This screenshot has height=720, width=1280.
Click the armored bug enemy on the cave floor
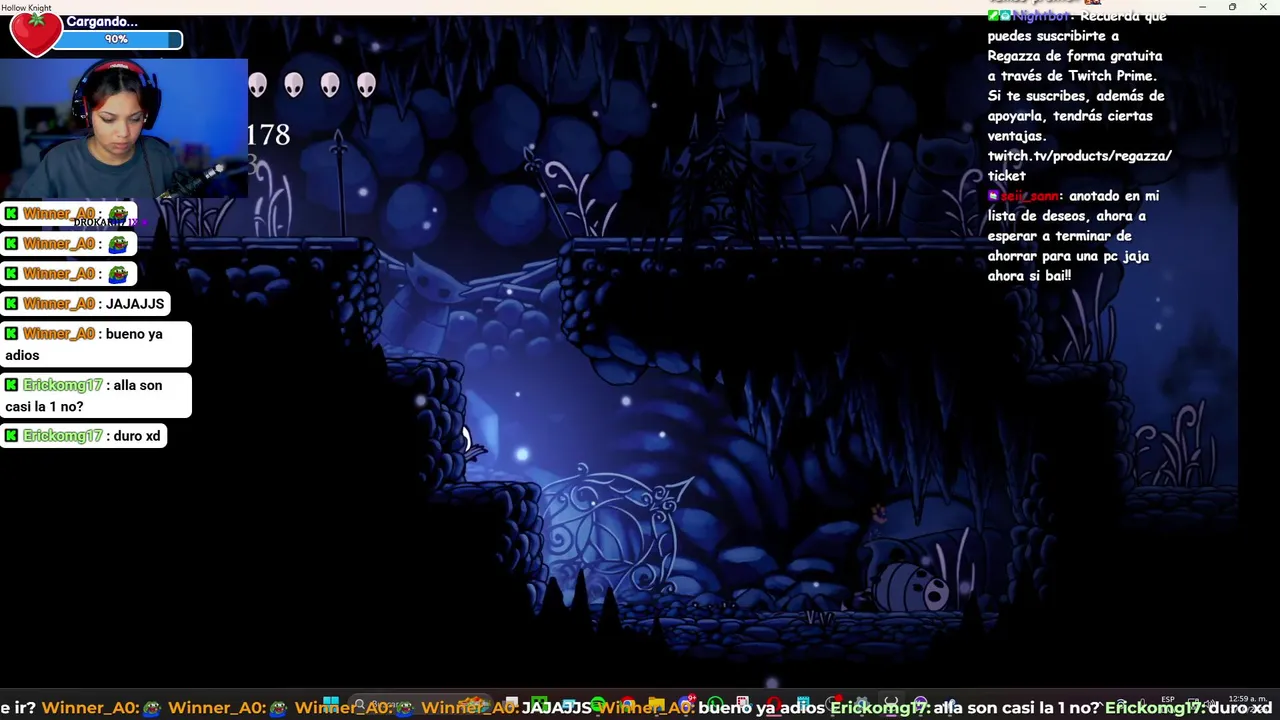click(x=912, y=586)
